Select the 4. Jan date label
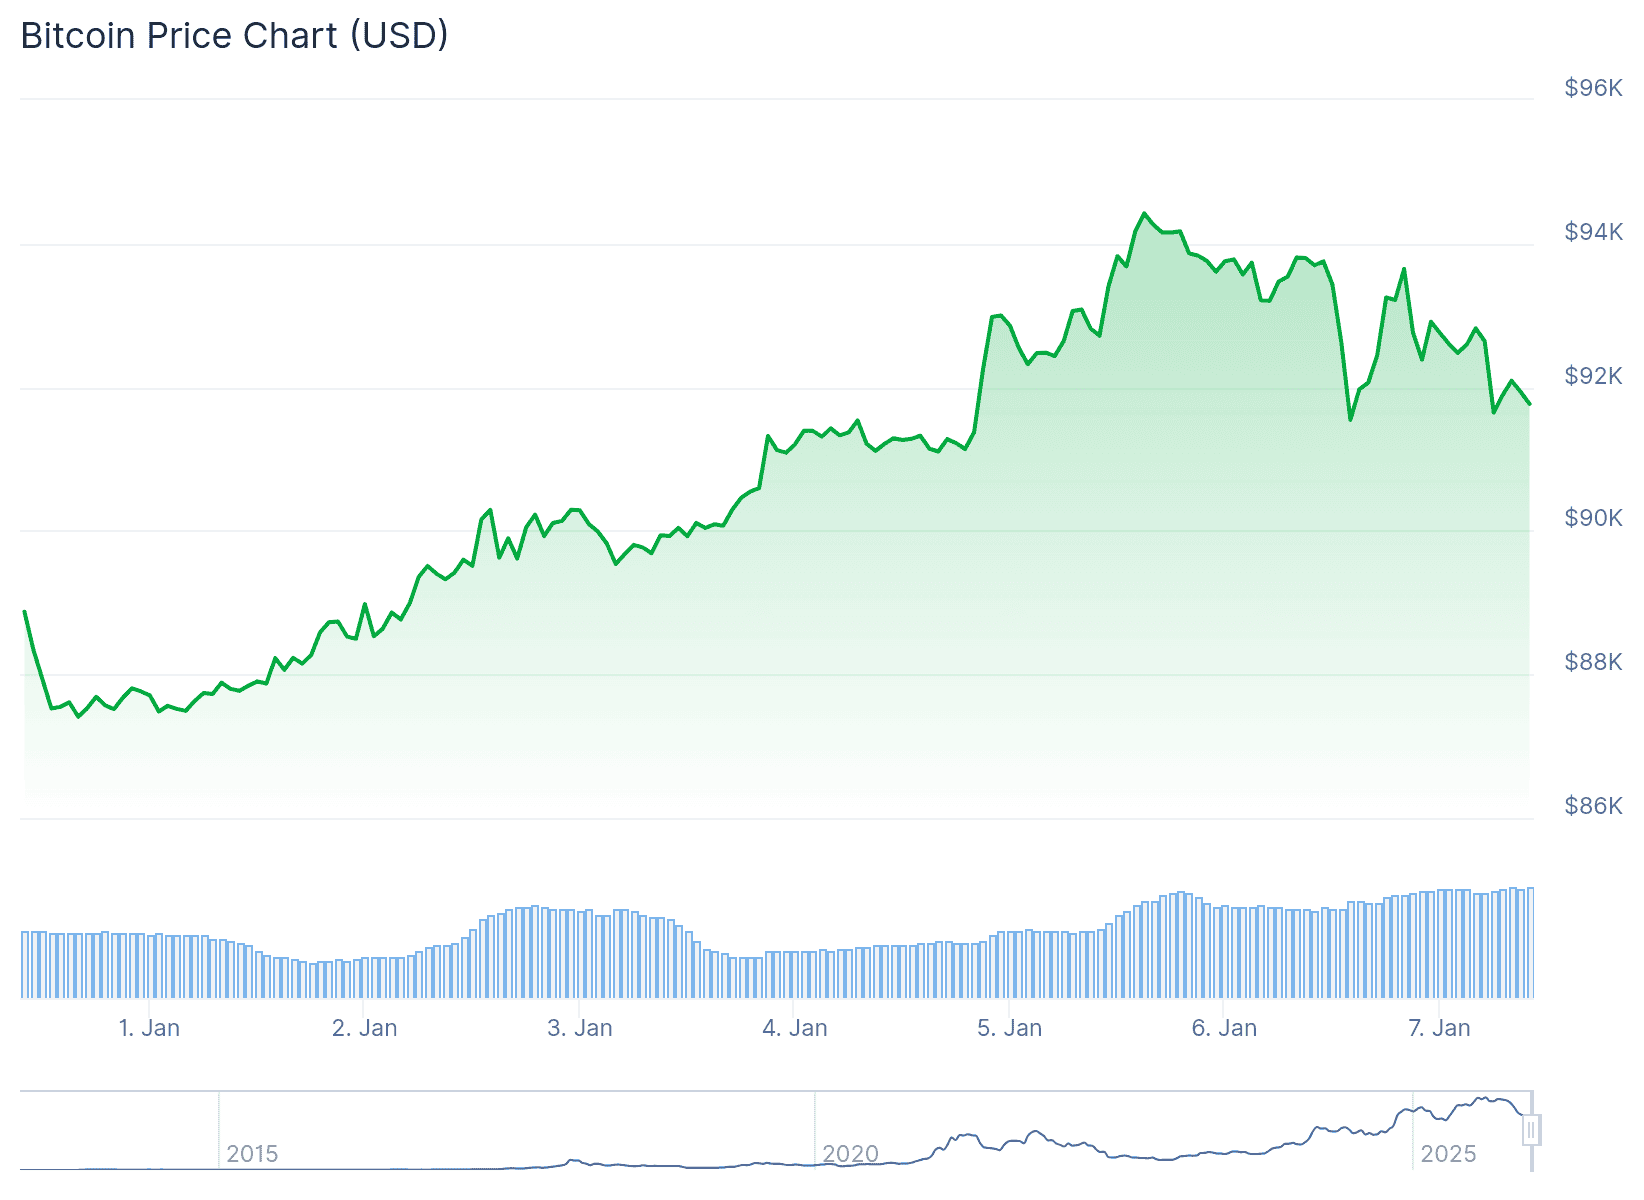 pyautogui.click(x=794, y=1028)
